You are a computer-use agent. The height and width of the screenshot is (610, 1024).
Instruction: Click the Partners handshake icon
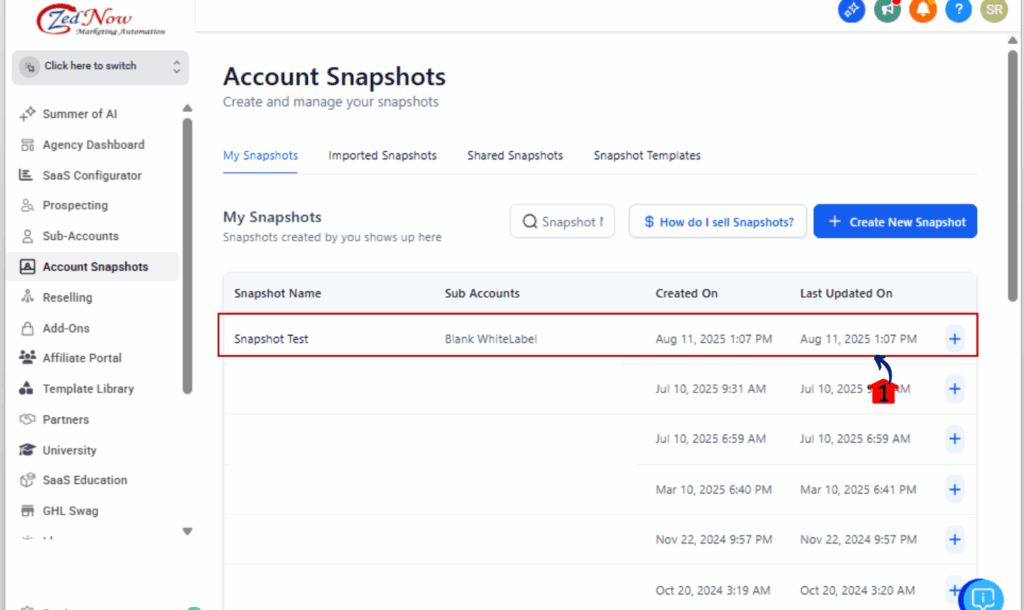27,419
